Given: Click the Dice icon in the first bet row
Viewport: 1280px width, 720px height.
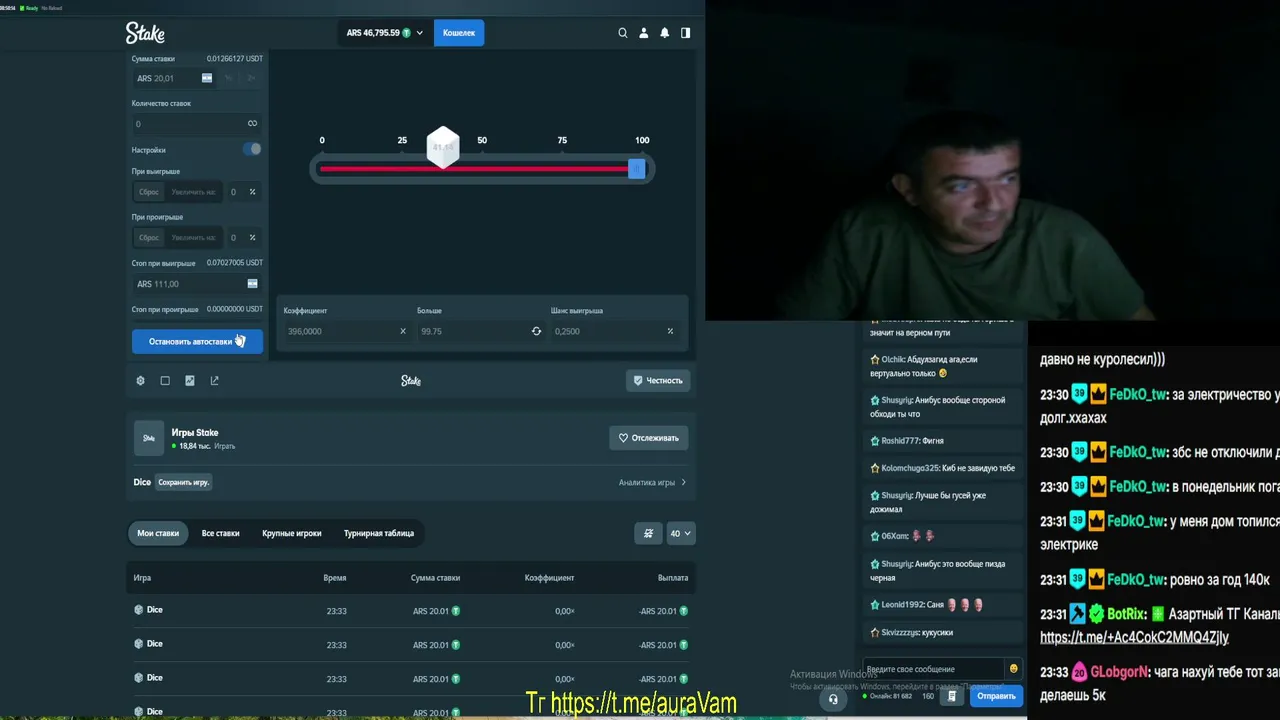Looking at the screenshot, I should click(139, 610).
